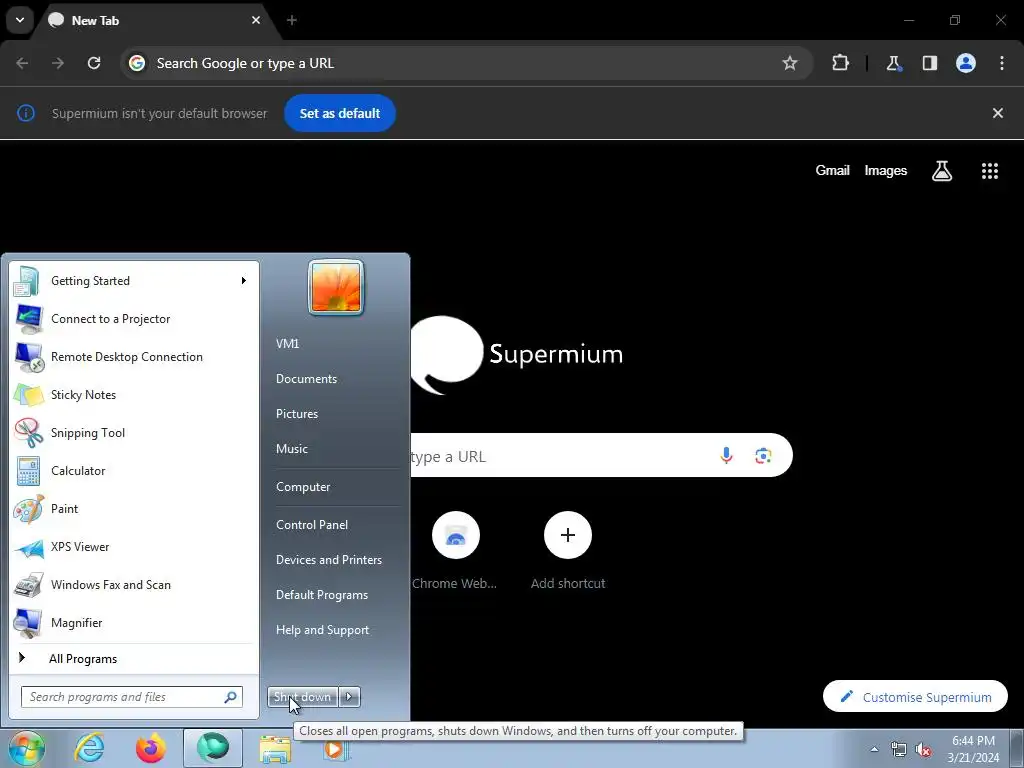Click the Windows Start orb

[26, 748]
